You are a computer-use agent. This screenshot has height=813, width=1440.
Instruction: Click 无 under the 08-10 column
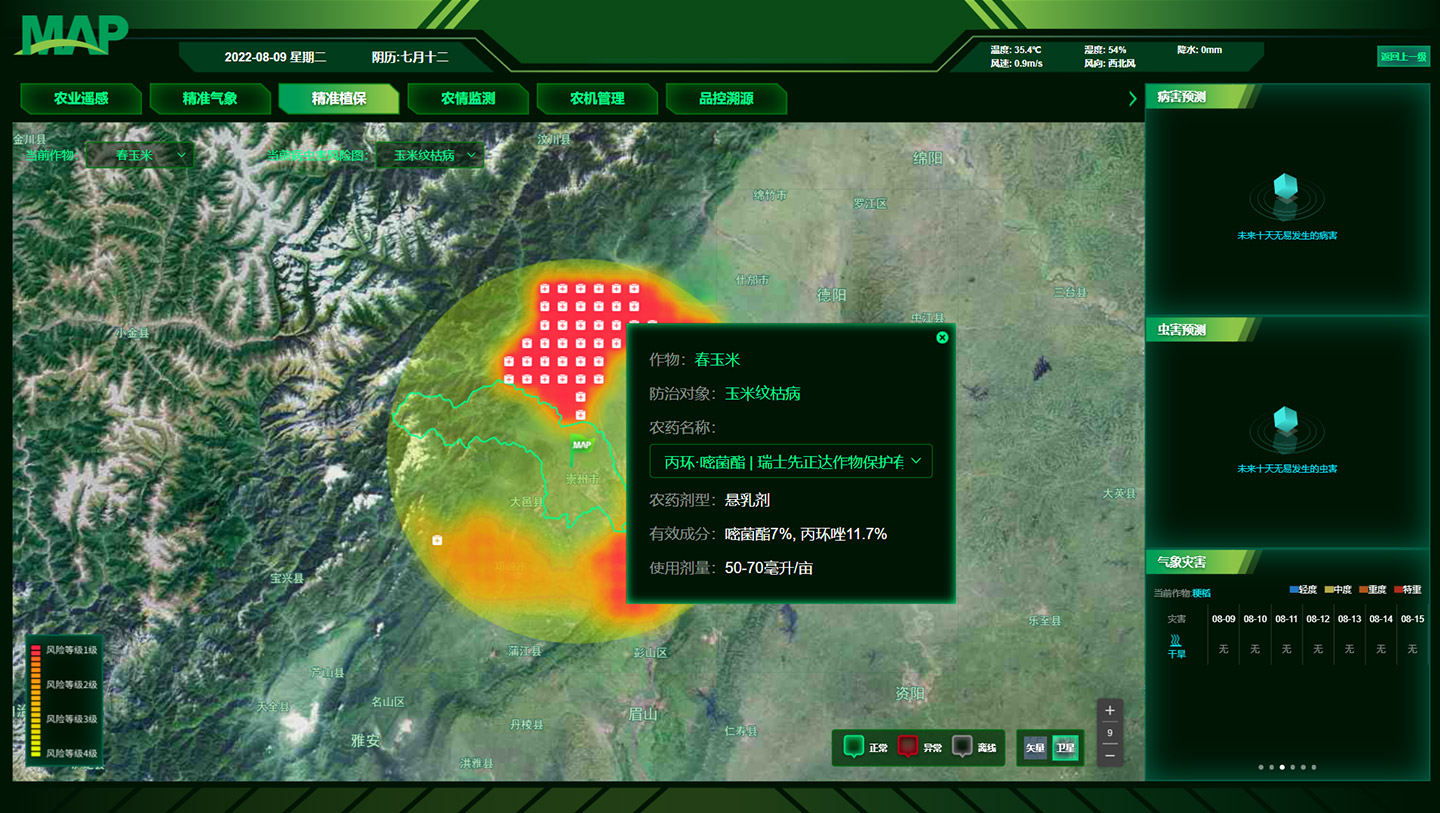coord(1255,649)
